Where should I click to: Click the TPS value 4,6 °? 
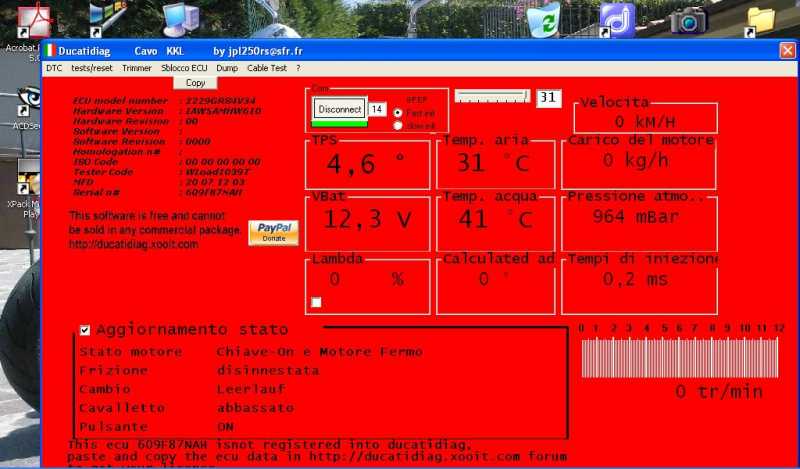click(x=366, y=164)
